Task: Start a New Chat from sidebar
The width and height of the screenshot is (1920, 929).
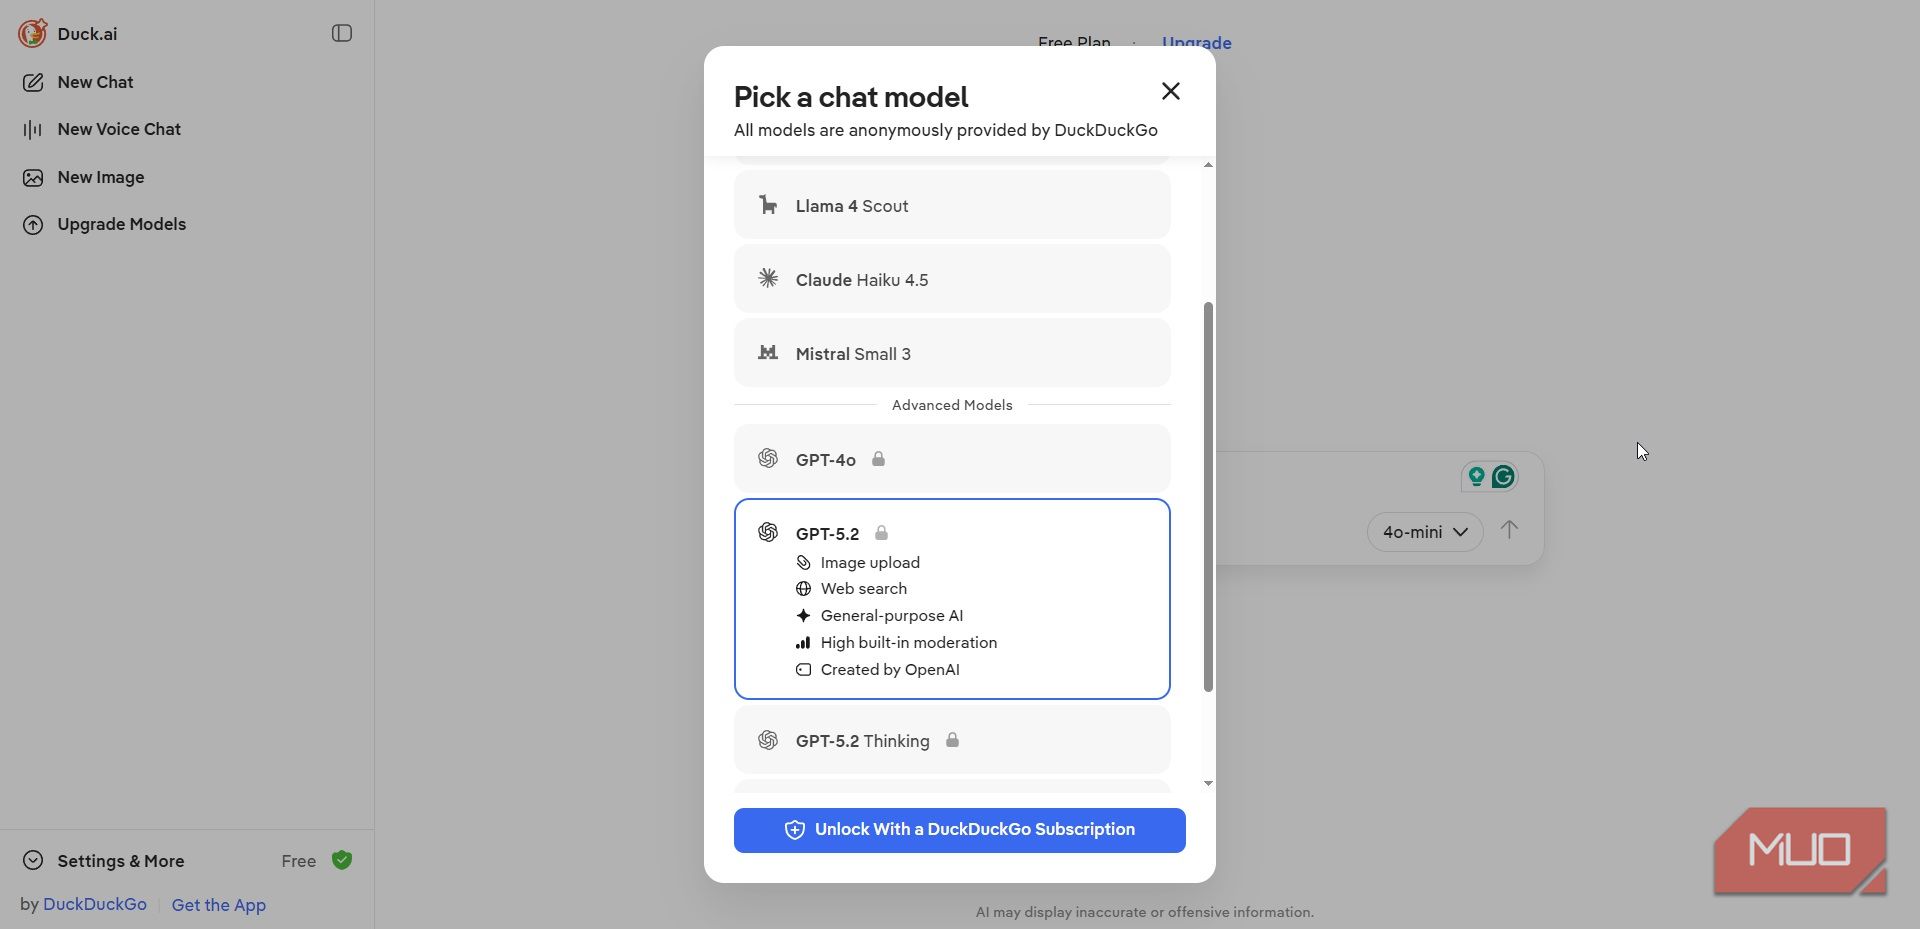Action: click(x=95, y=82)
